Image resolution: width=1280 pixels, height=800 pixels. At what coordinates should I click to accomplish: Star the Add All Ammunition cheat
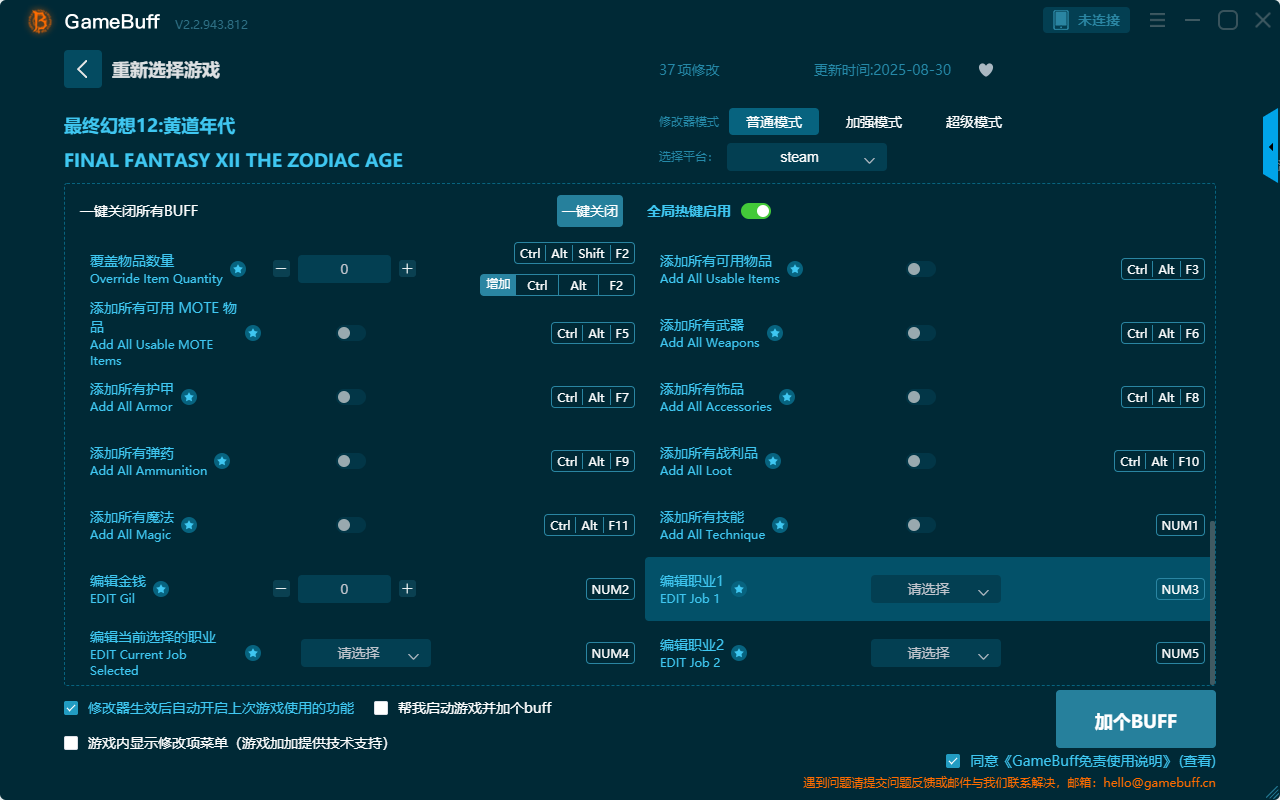pos(222,461)
